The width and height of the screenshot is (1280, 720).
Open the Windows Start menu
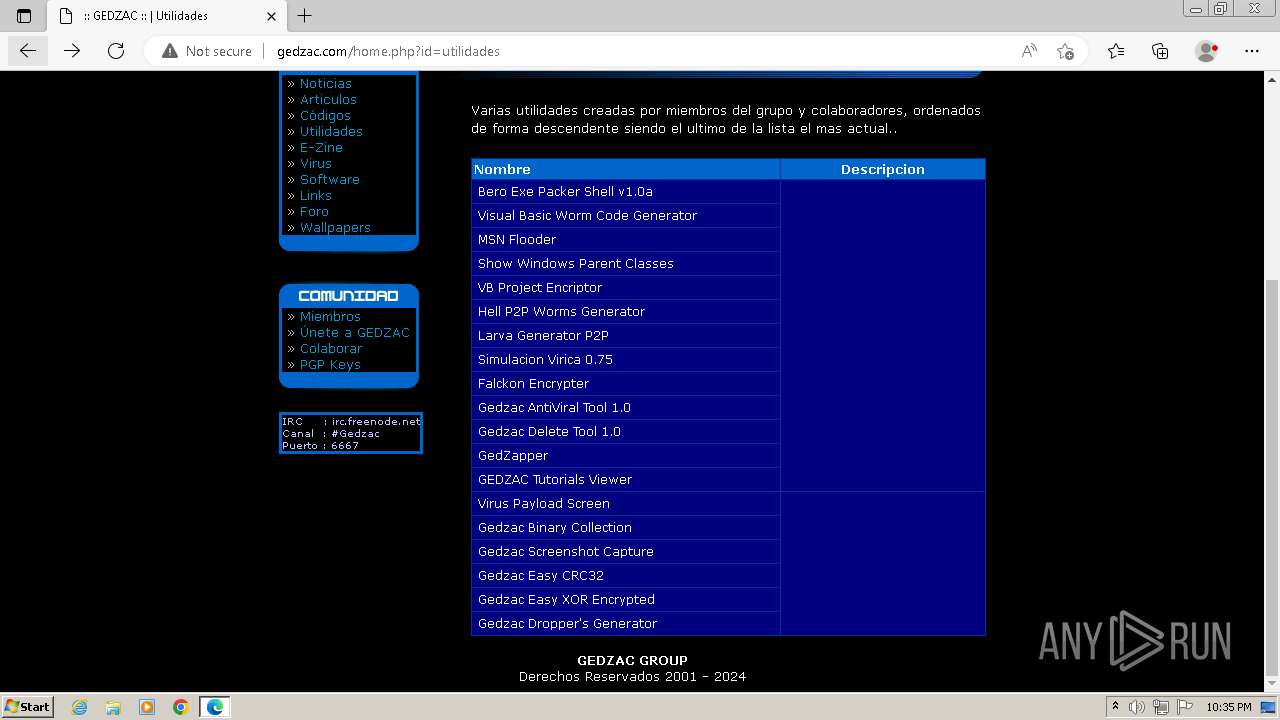point(28,706)
